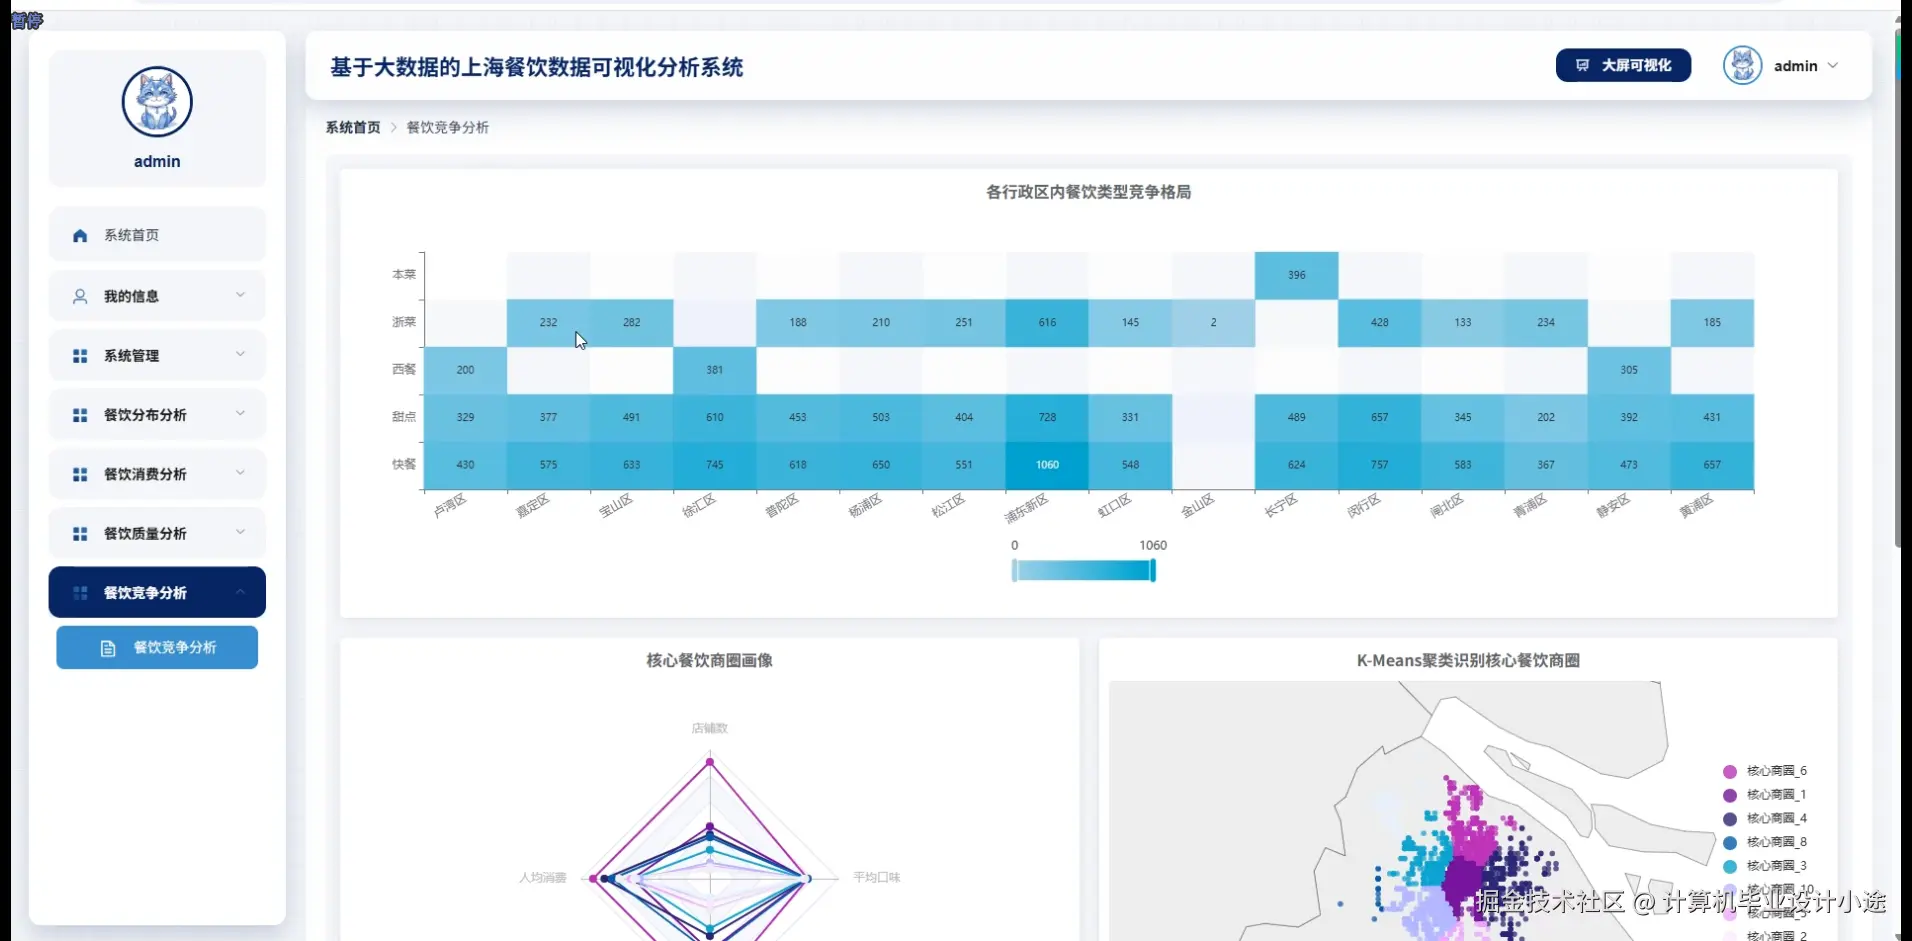Click the 店铺数 label on the radar chart

pos(710,729)
